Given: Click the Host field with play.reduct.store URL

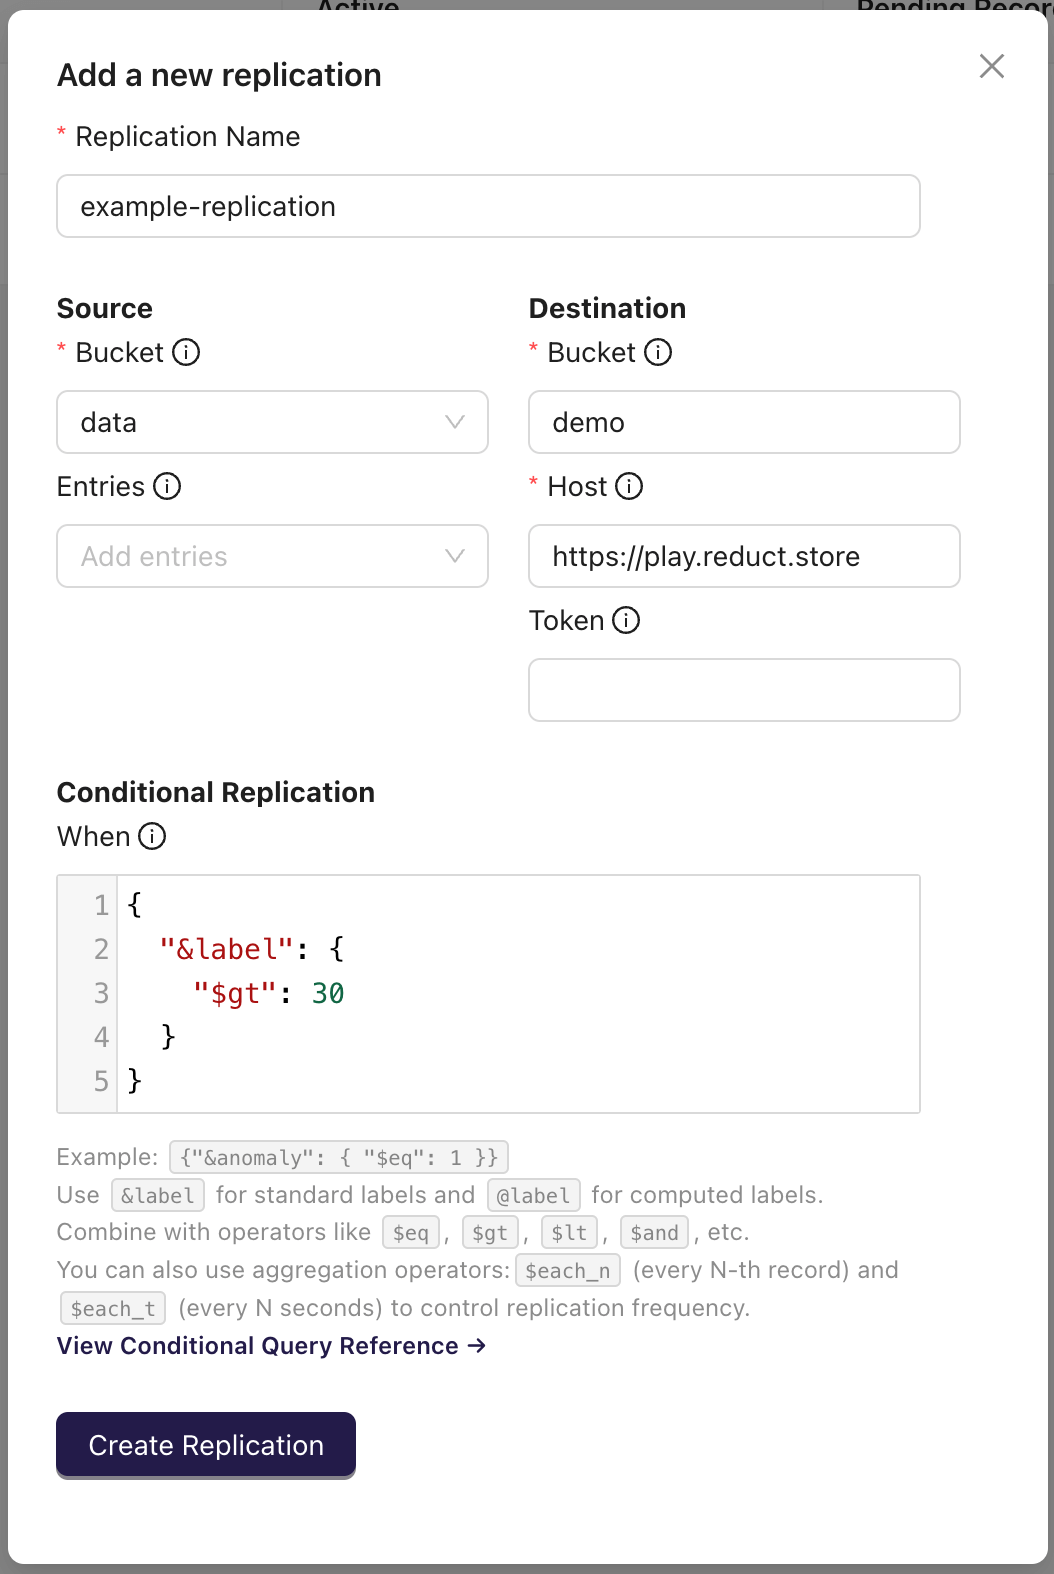Looking at the screenshot, I should pyautogui.click(x=744, y=556).
